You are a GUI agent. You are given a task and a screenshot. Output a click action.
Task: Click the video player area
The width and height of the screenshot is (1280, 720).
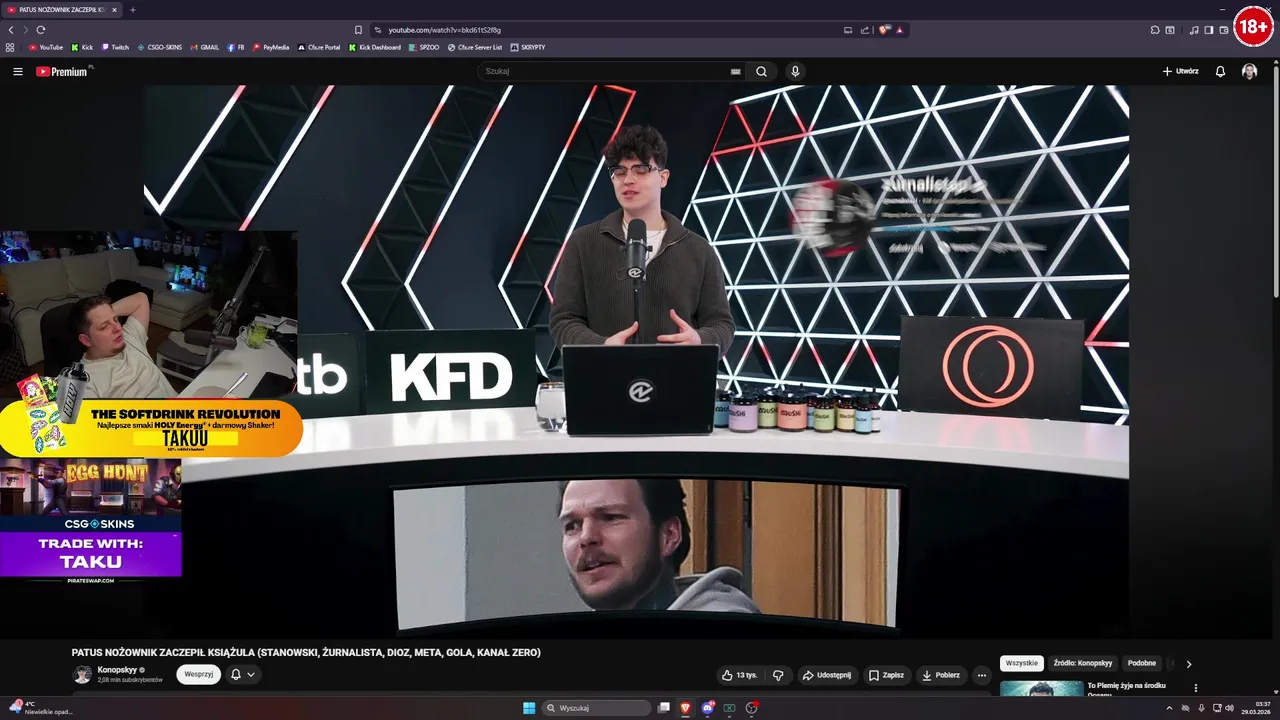coord(636,361)
